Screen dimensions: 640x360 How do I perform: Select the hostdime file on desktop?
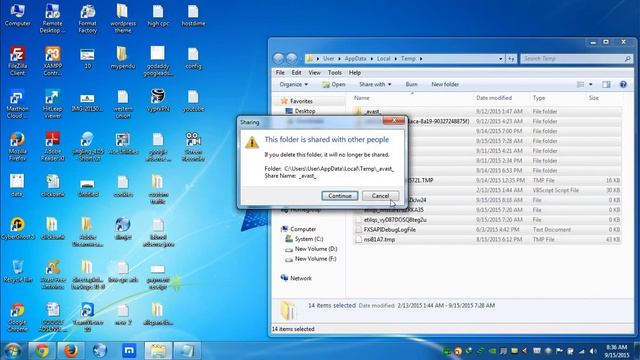[x=193, y=16]
